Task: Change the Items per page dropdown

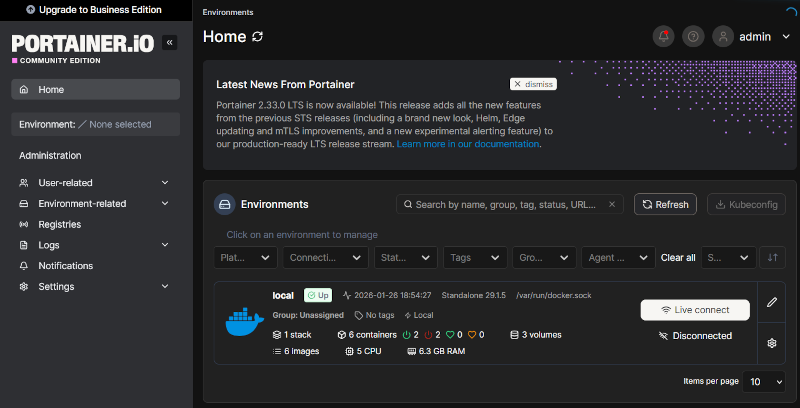Action: click(765, 382)
